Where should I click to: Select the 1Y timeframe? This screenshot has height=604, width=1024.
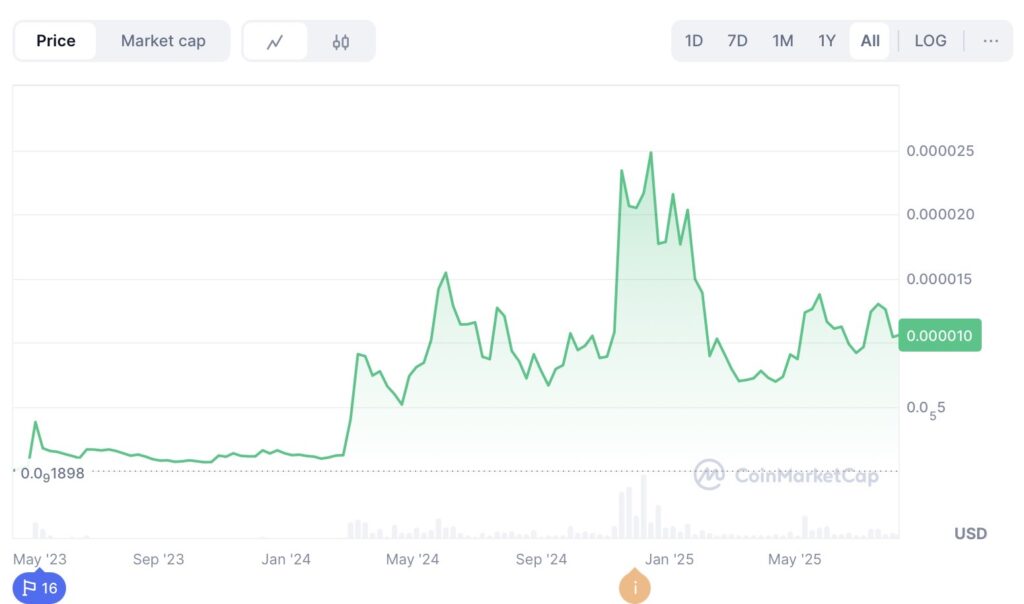826,41
